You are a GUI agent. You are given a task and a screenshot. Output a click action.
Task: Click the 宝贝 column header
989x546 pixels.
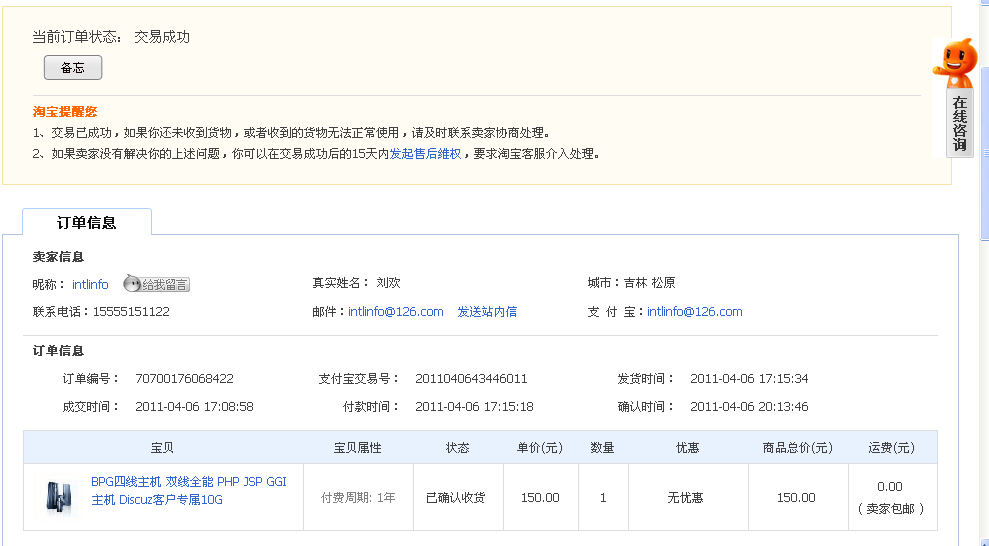[x=162, y=448]
